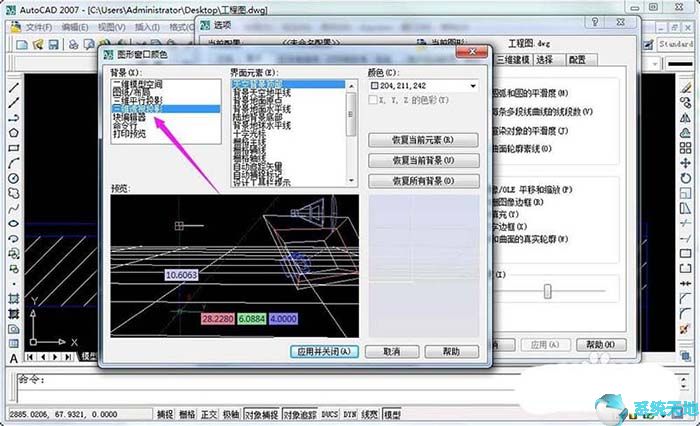The width and height of the screenshot is (700, 426).
Task: Select the Rectangle draw tool
Action: [x=14, y=148]
